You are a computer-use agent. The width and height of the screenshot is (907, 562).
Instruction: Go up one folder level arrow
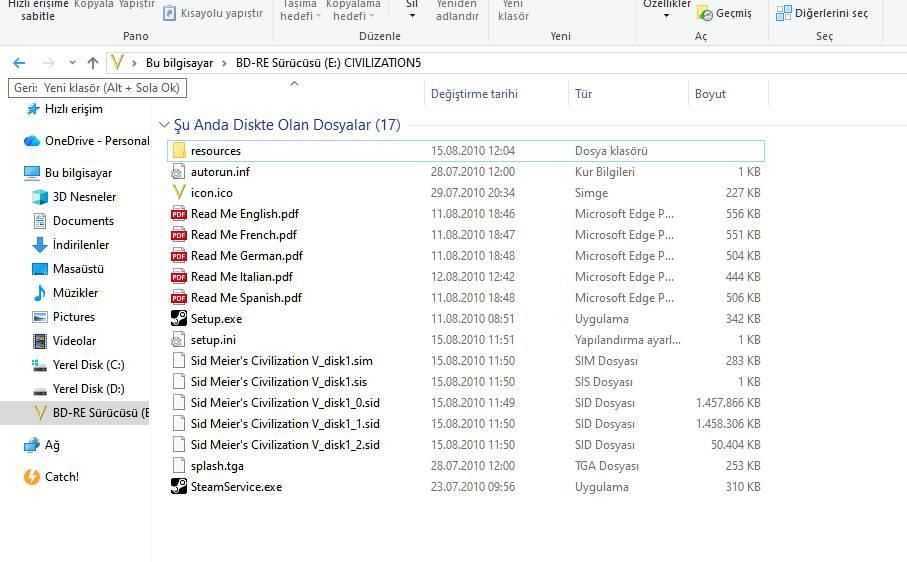coord(93,62)
